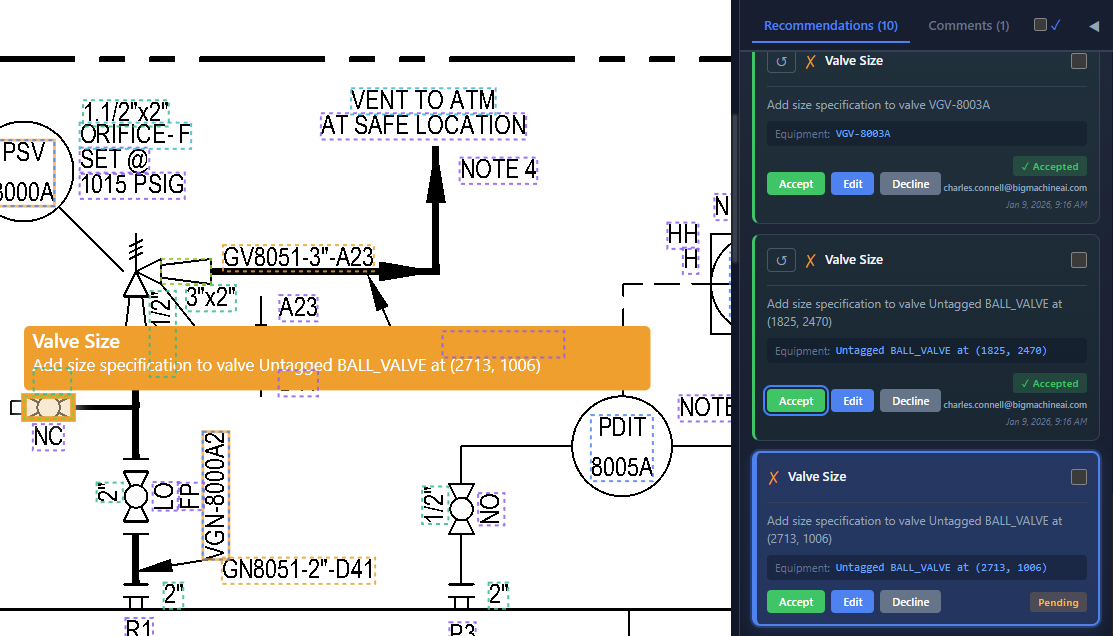Click the orange Valve Size tooltip on the drawing

point(337,357)
